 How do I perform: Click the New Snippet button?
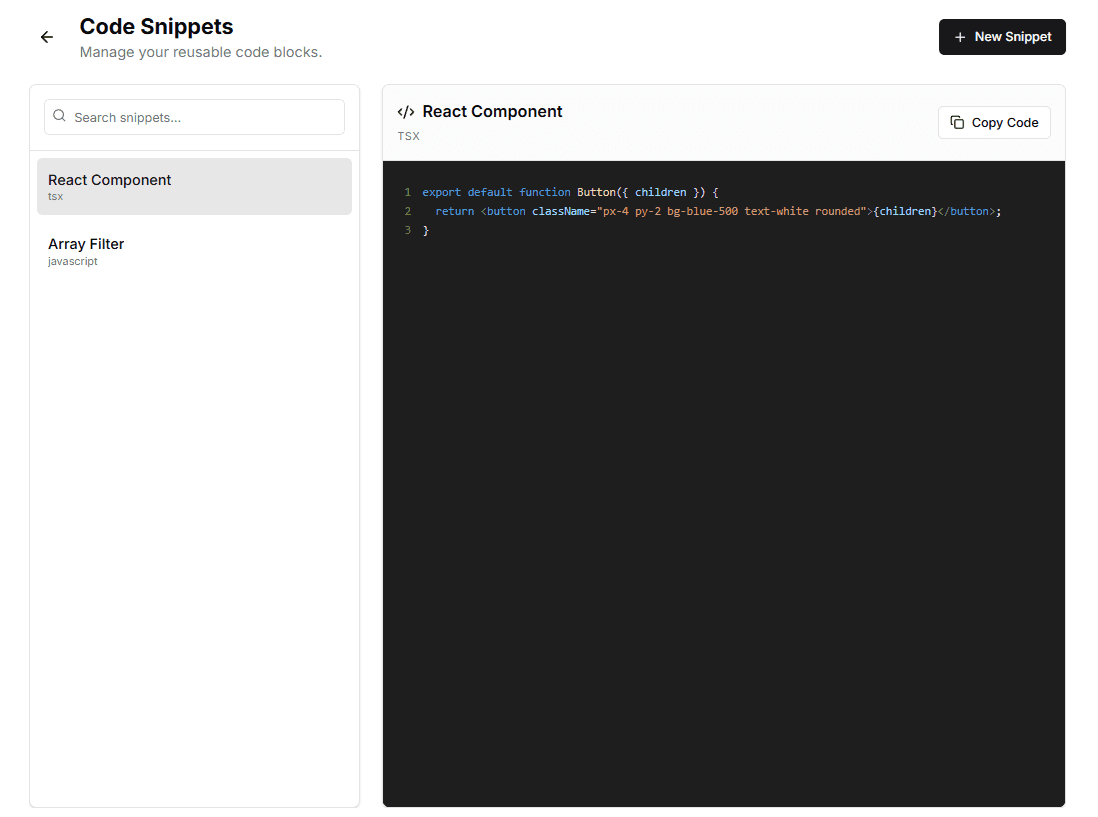1002,36
